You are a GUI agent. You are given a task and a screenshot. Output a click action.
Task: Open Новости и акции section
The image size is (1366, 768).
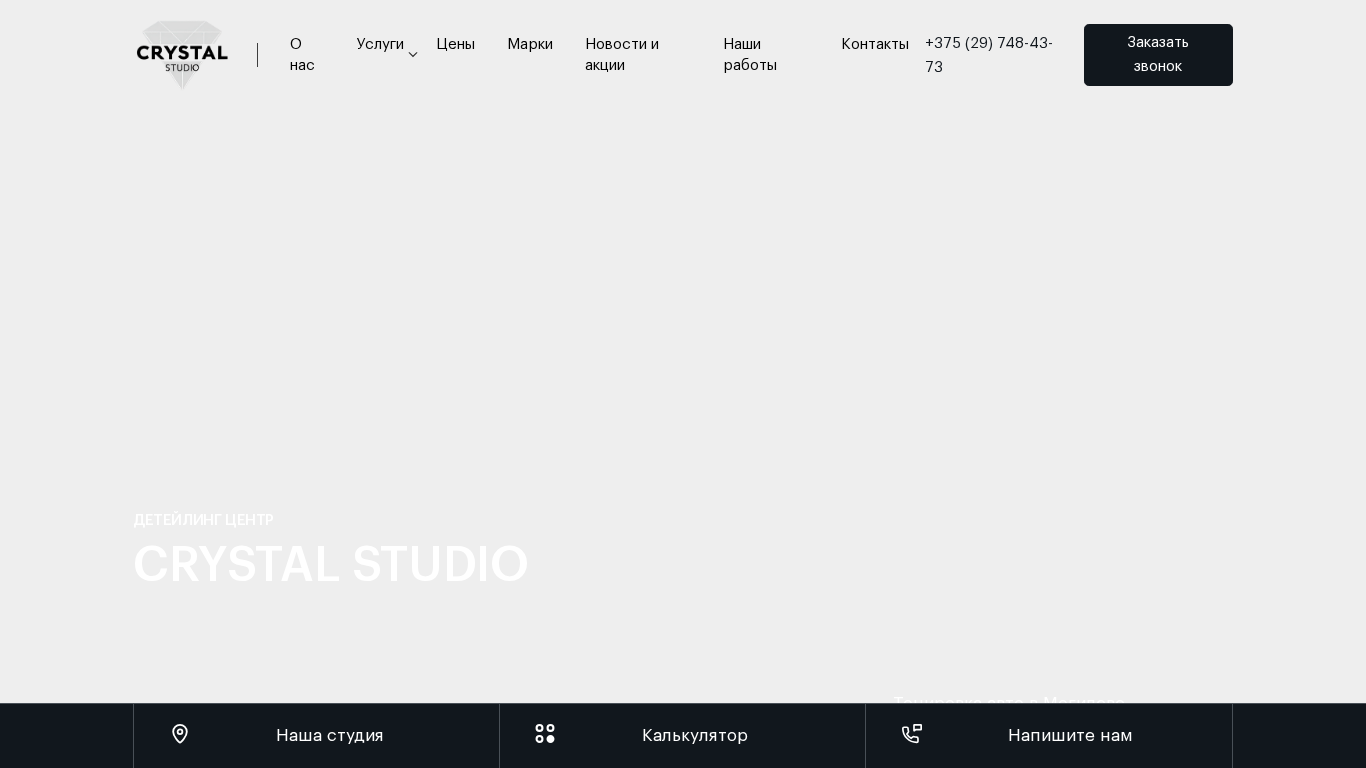[622, 55]
